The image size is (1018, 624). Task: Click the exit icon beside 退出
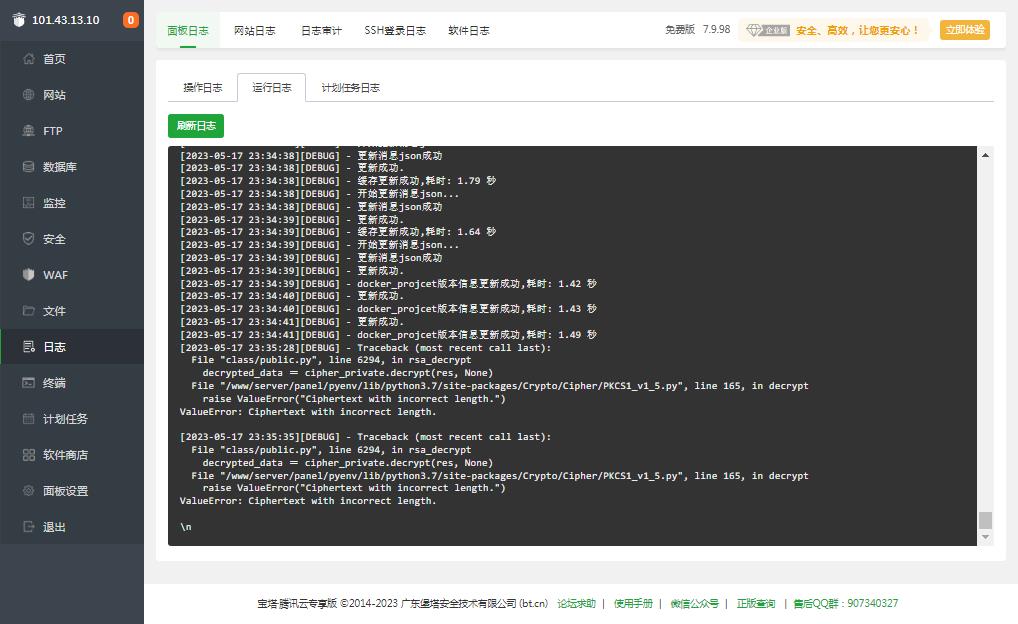[29, 527]
